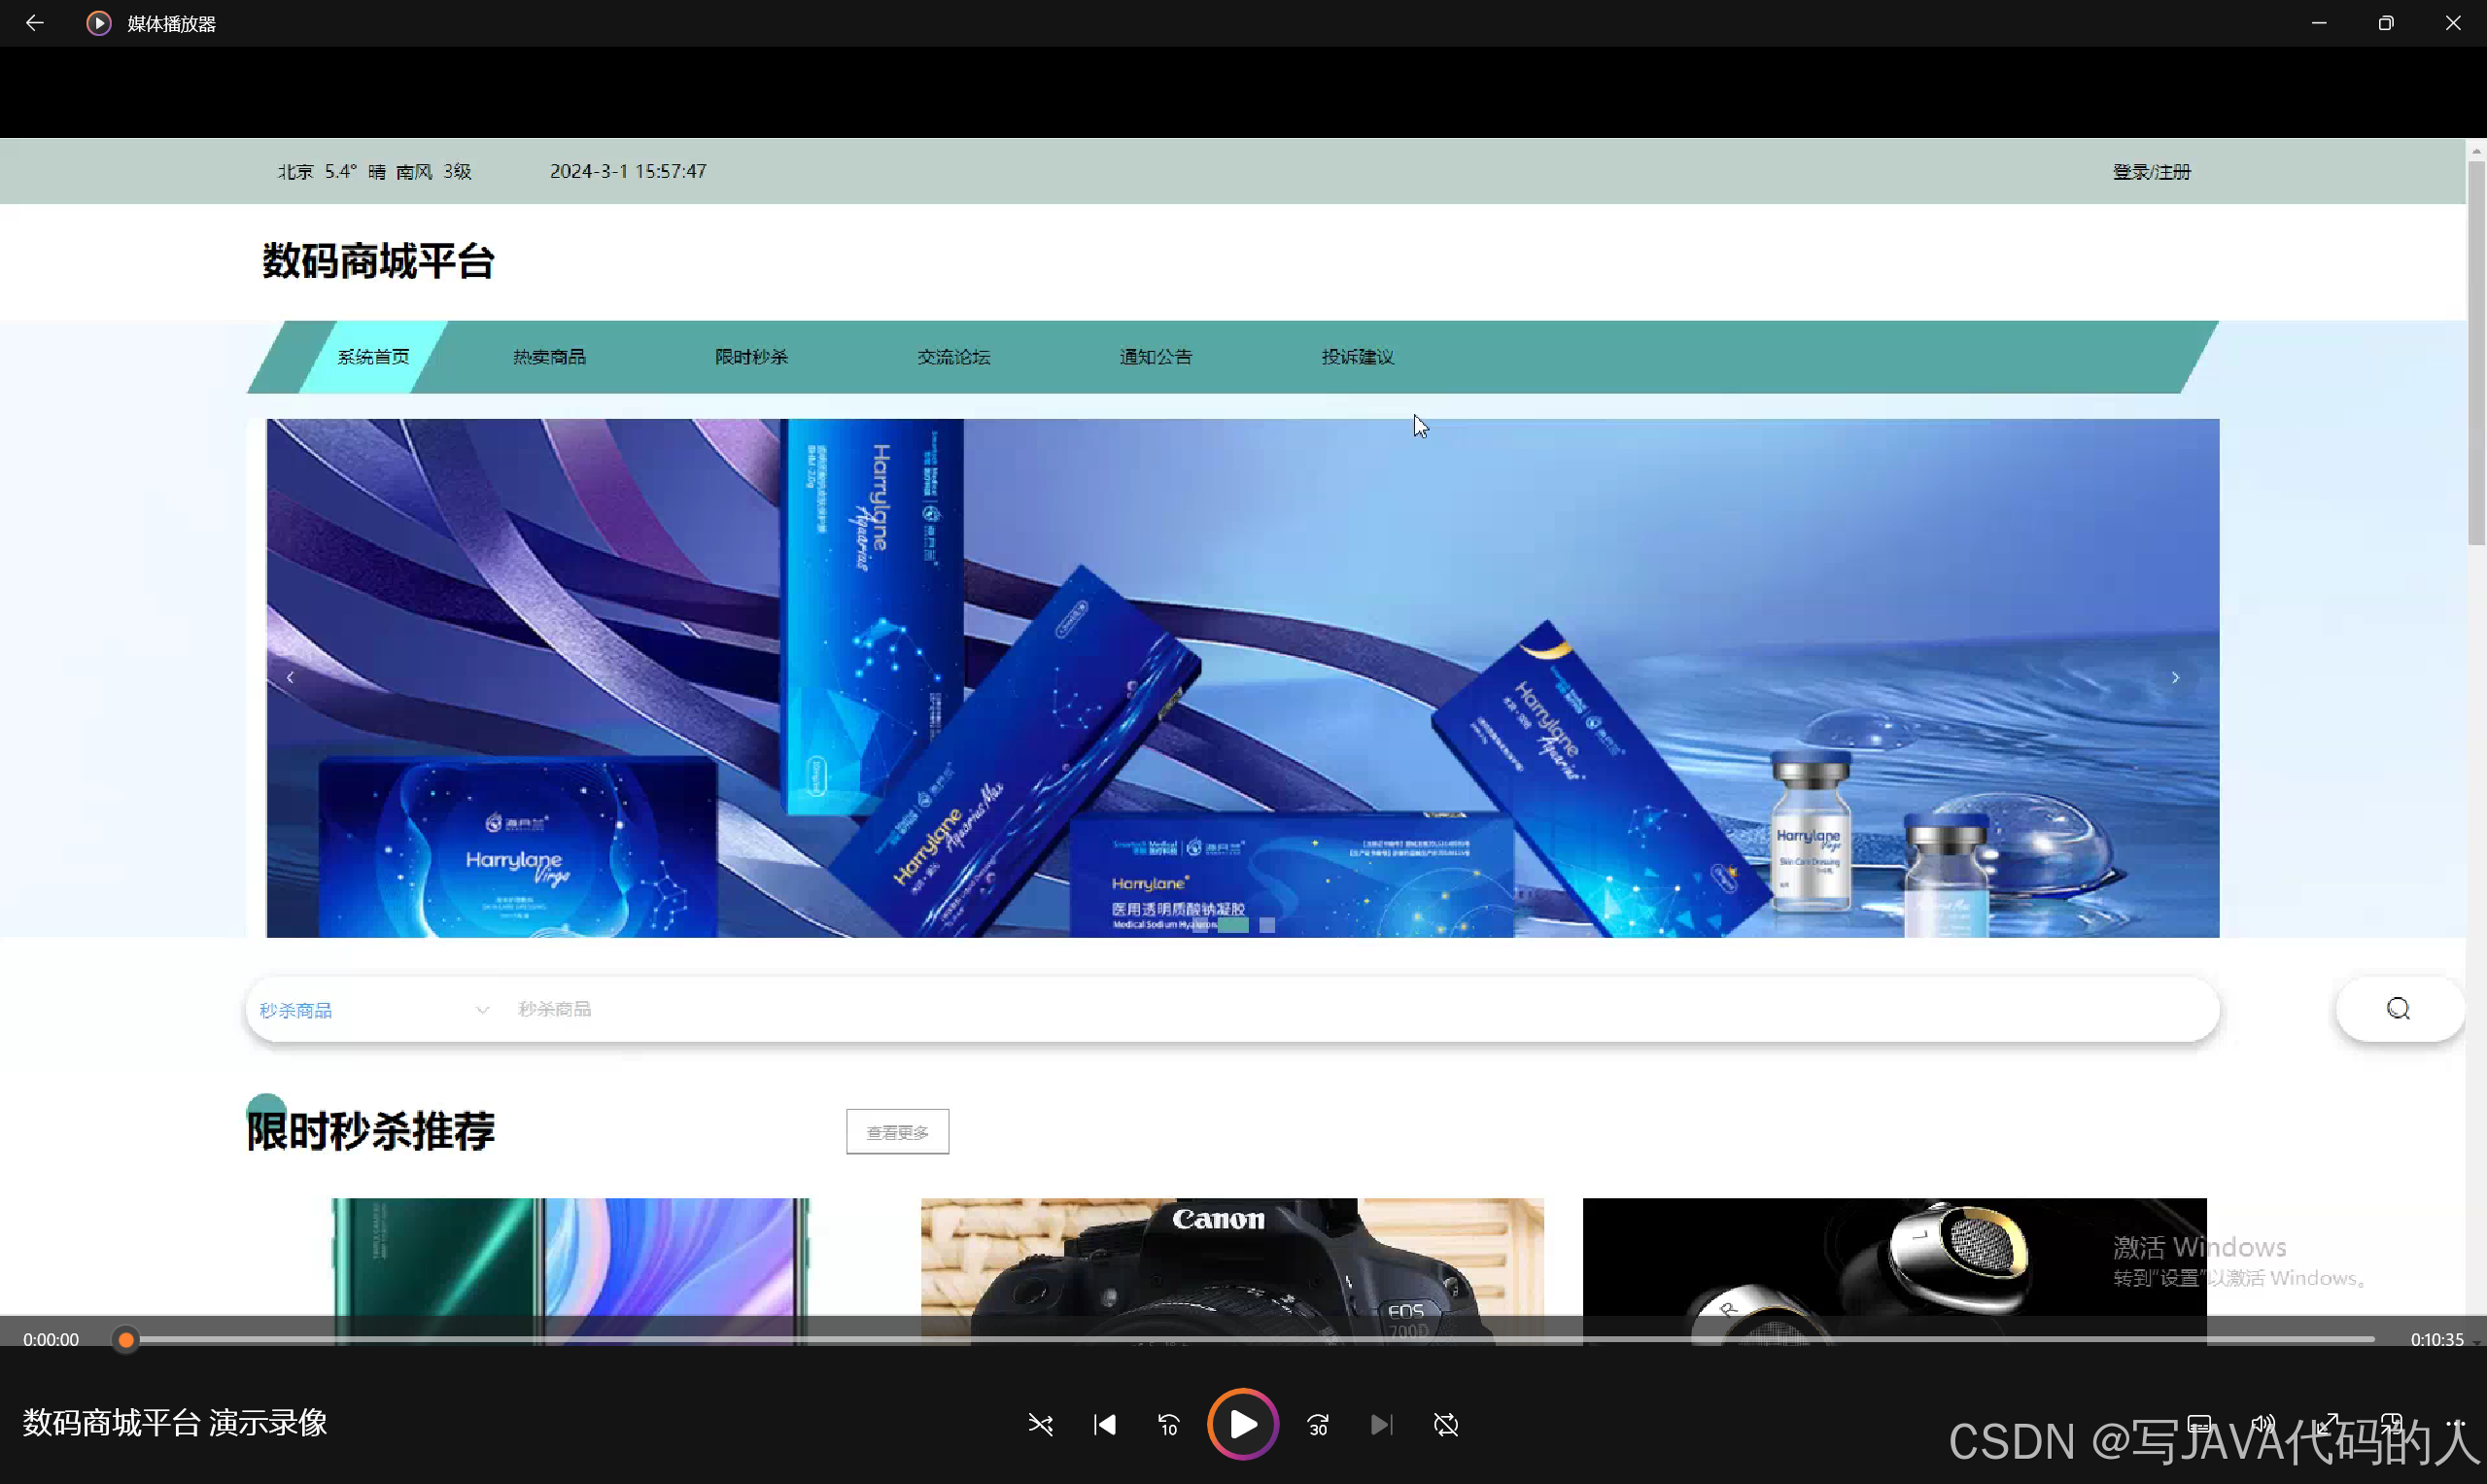This screenshot has width=2487, height=1484.
Task: Click the next banner arrow on the carousel
Action: [2175, 678]
